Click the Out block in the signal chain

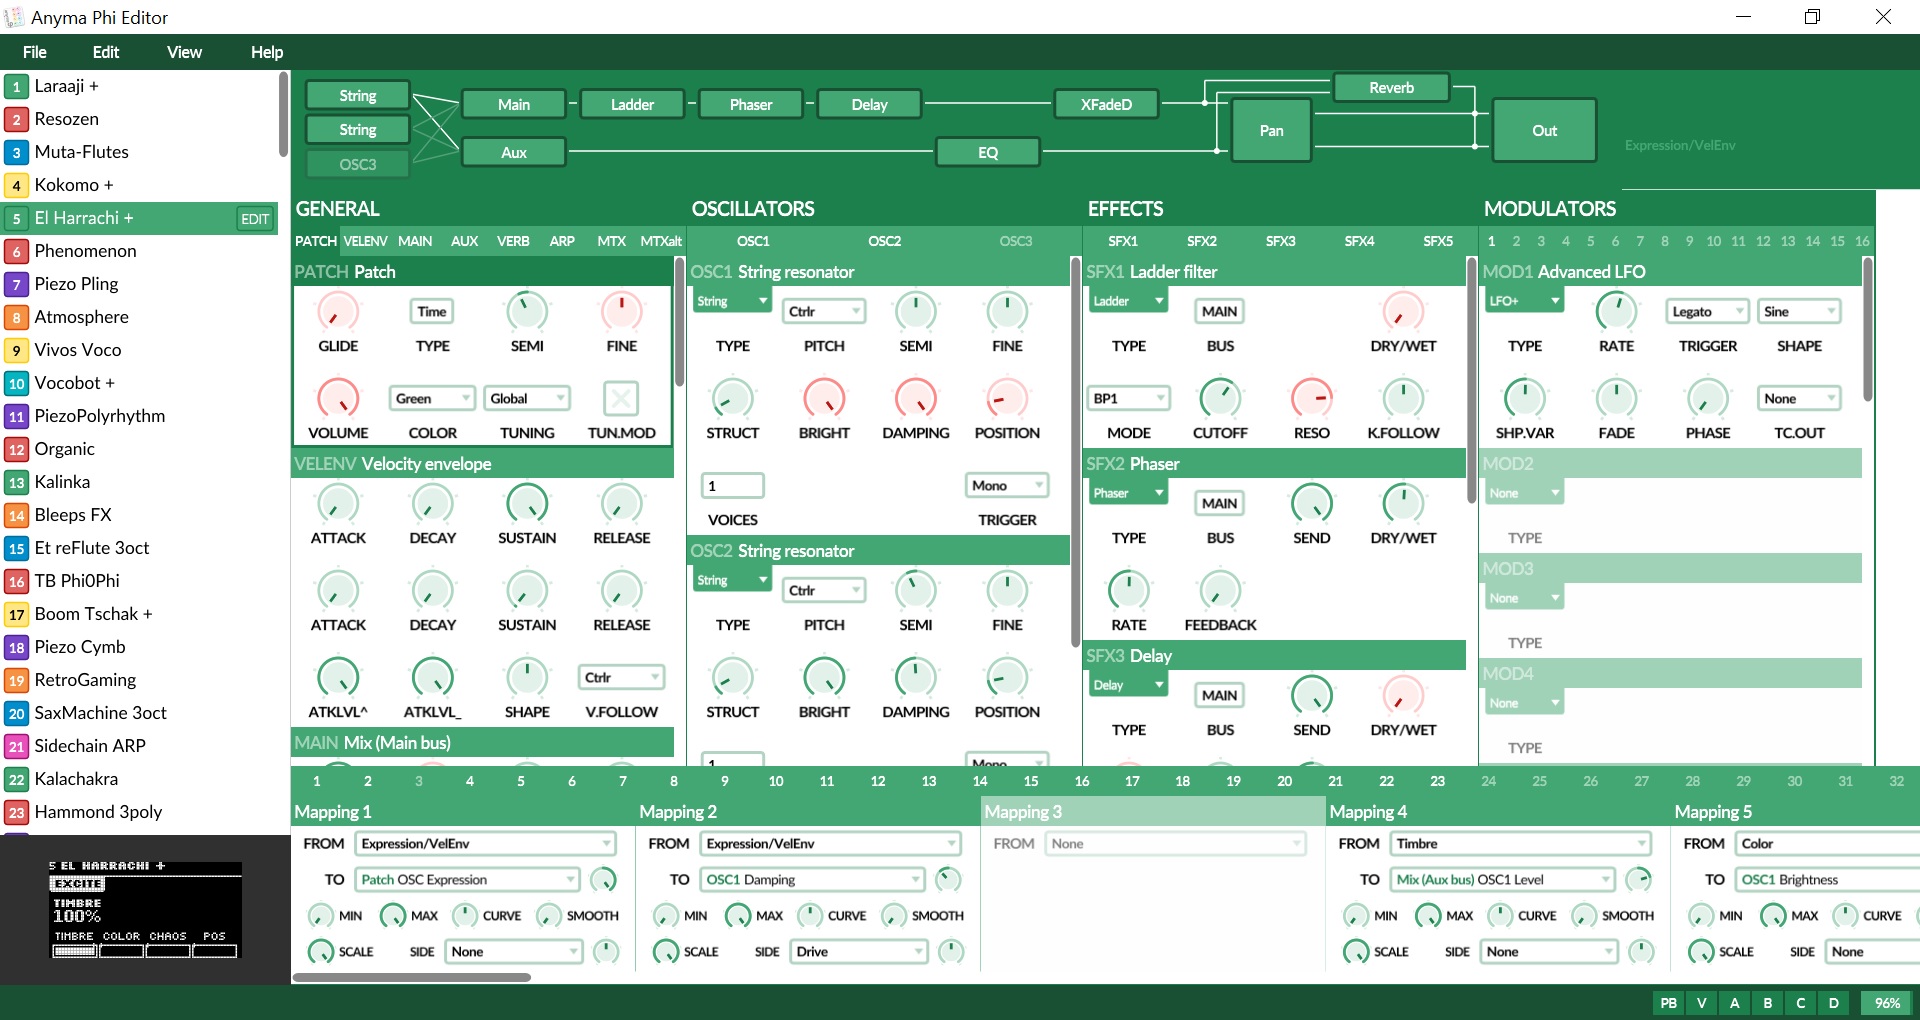point(1544,130)
